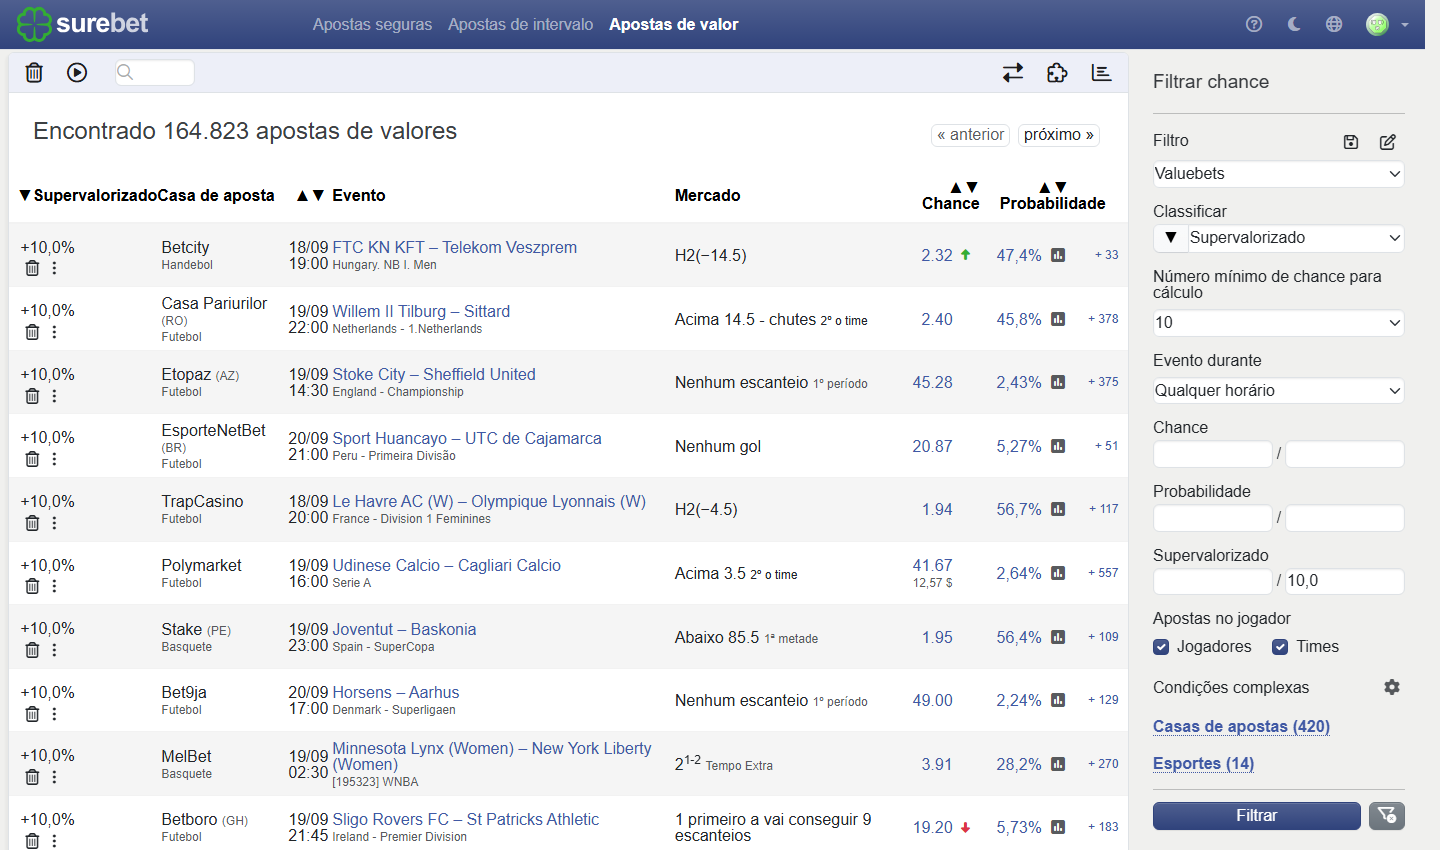Screen dimensions: 1440x850
Task: Click the toolbar trash bin icon
Action: [x=34, y=72]
